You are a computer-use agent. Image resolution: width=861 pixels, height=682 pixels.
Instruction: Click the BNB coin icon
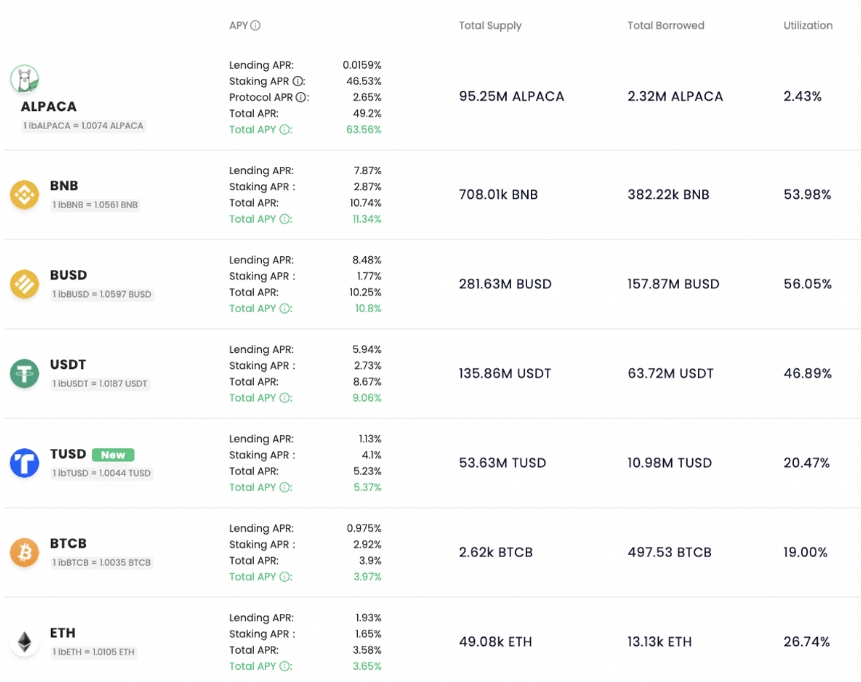click(x=24, y=194)
